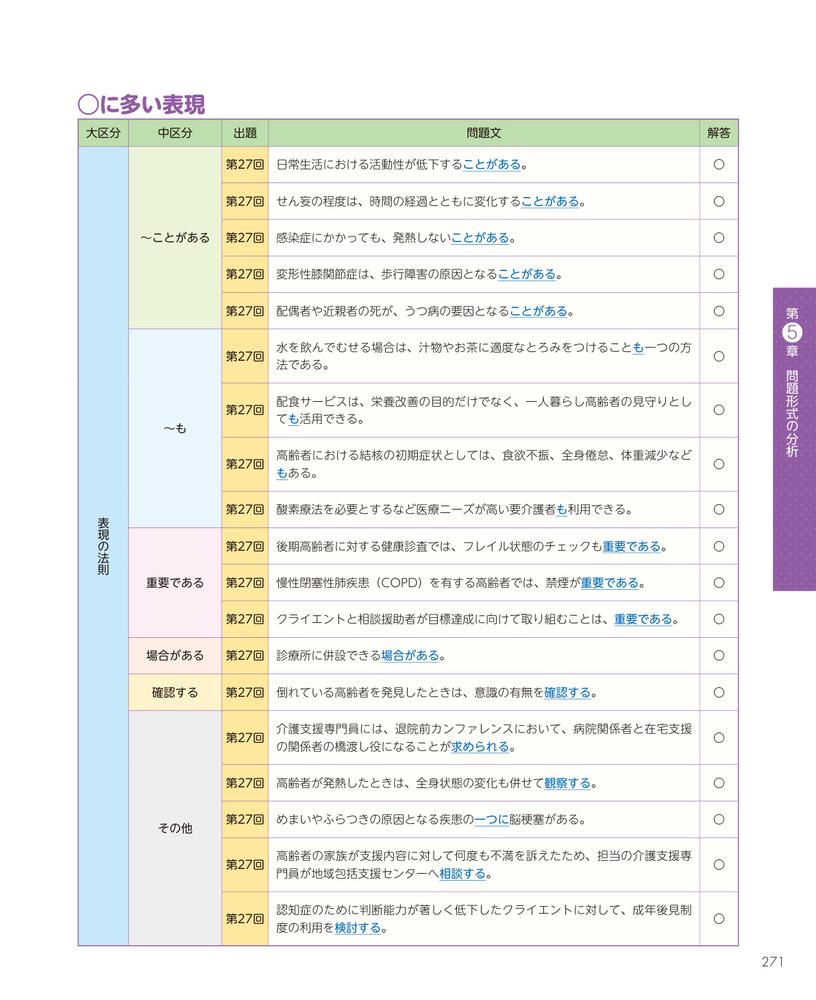Screen dimensions: 816x1000
Task: Click the 表現の法則 vertical category cell
Action: pyautogui.click(x=103, y=546)
